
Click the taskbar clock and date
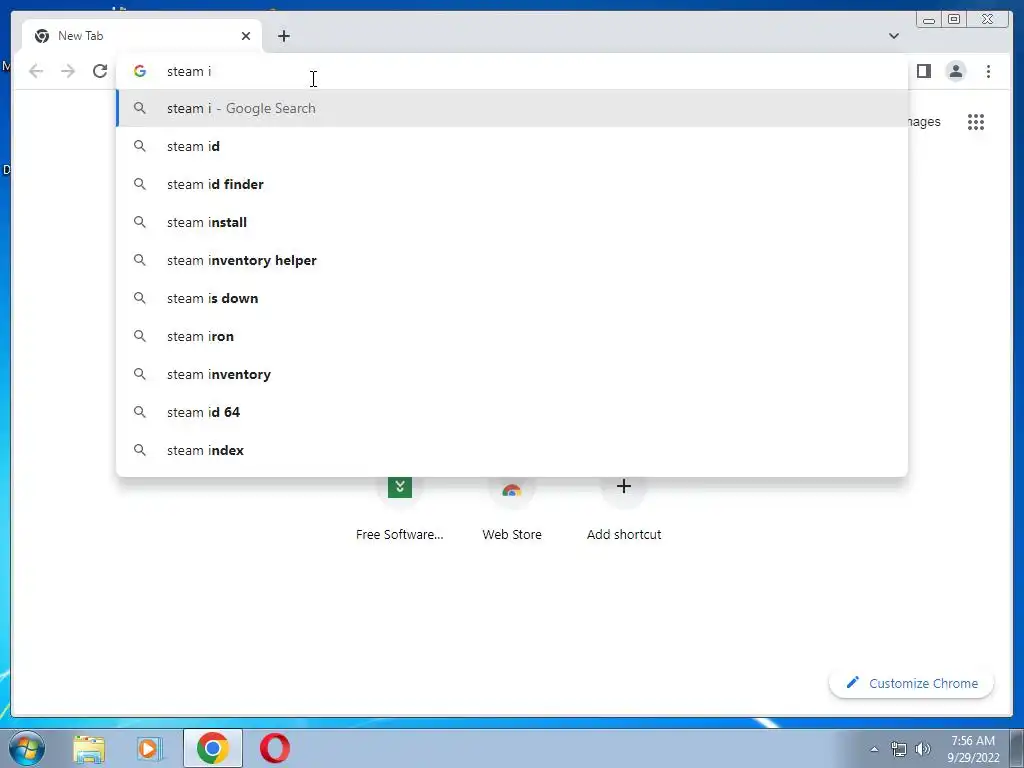pyautogui.click(x=973, y=749)
